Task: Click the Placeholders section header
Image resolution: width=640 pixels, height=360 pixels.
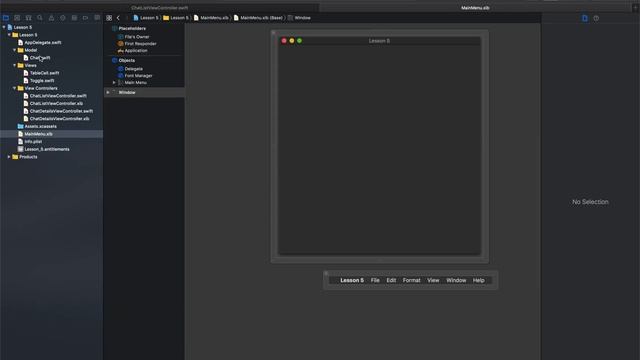Action: [x=132, y=29]
